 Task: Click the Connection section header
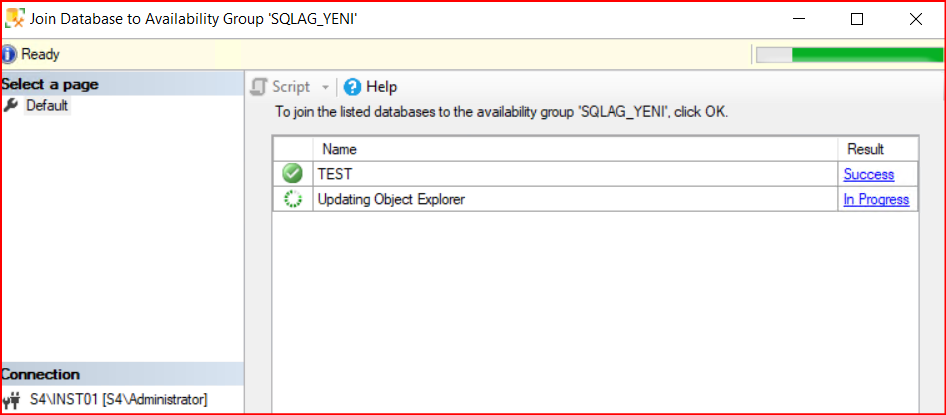click(41, 374)
